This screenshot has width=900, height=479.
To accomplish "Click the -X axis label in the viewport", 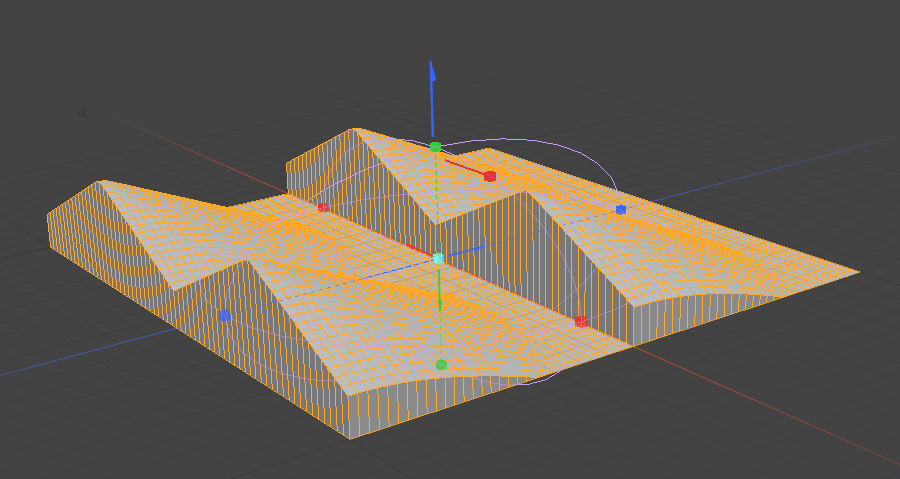I will [x=82, y=113].
